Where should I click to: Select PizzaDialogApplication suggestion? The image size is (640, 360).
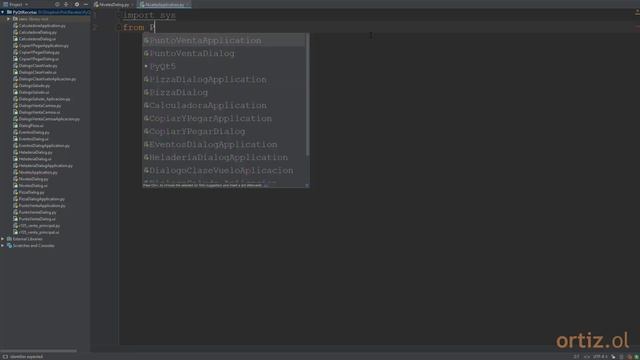pyautogui.click(x=224, y=79)
